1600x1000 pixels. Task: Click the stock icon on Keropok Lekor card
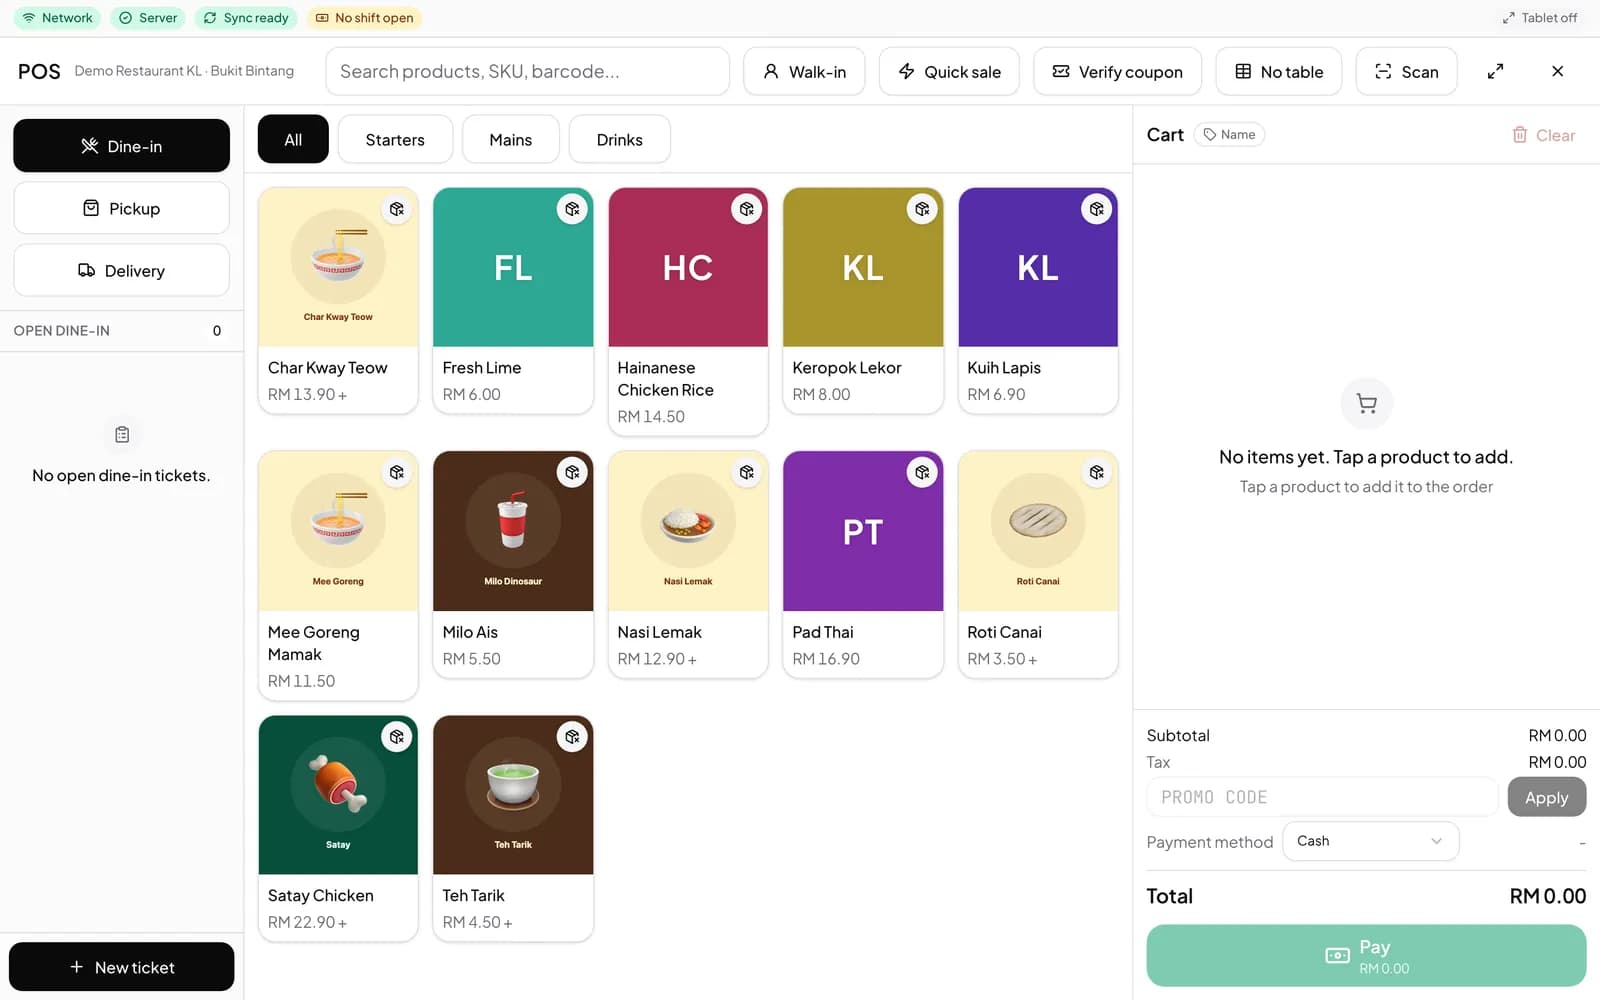(922, 209)
